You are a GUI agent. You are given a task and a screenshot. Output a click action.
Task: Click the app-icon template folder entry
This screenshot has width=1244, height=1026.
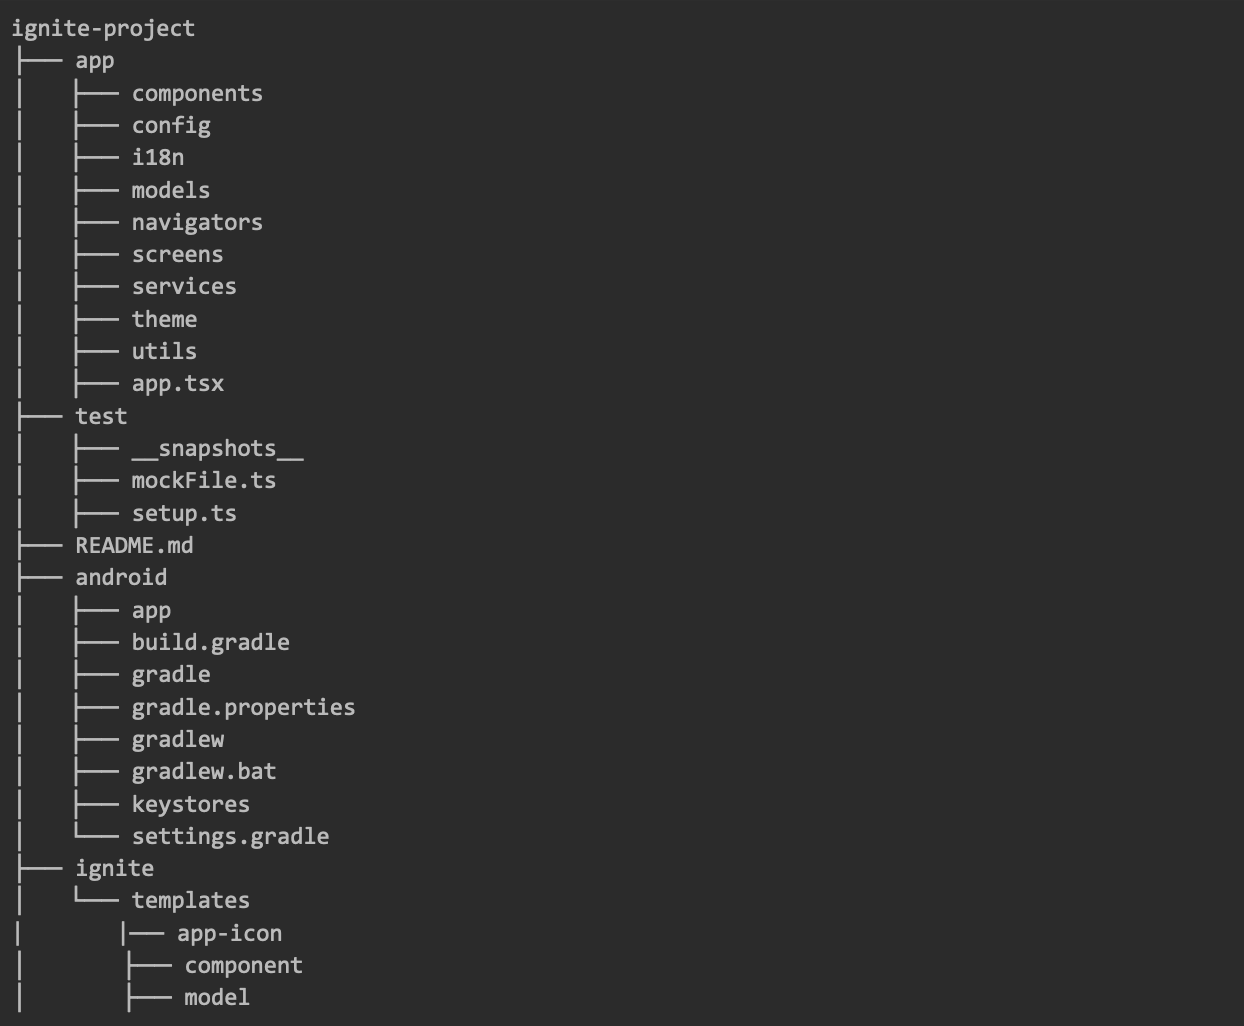pyautogui.click(x=229, y=934)
